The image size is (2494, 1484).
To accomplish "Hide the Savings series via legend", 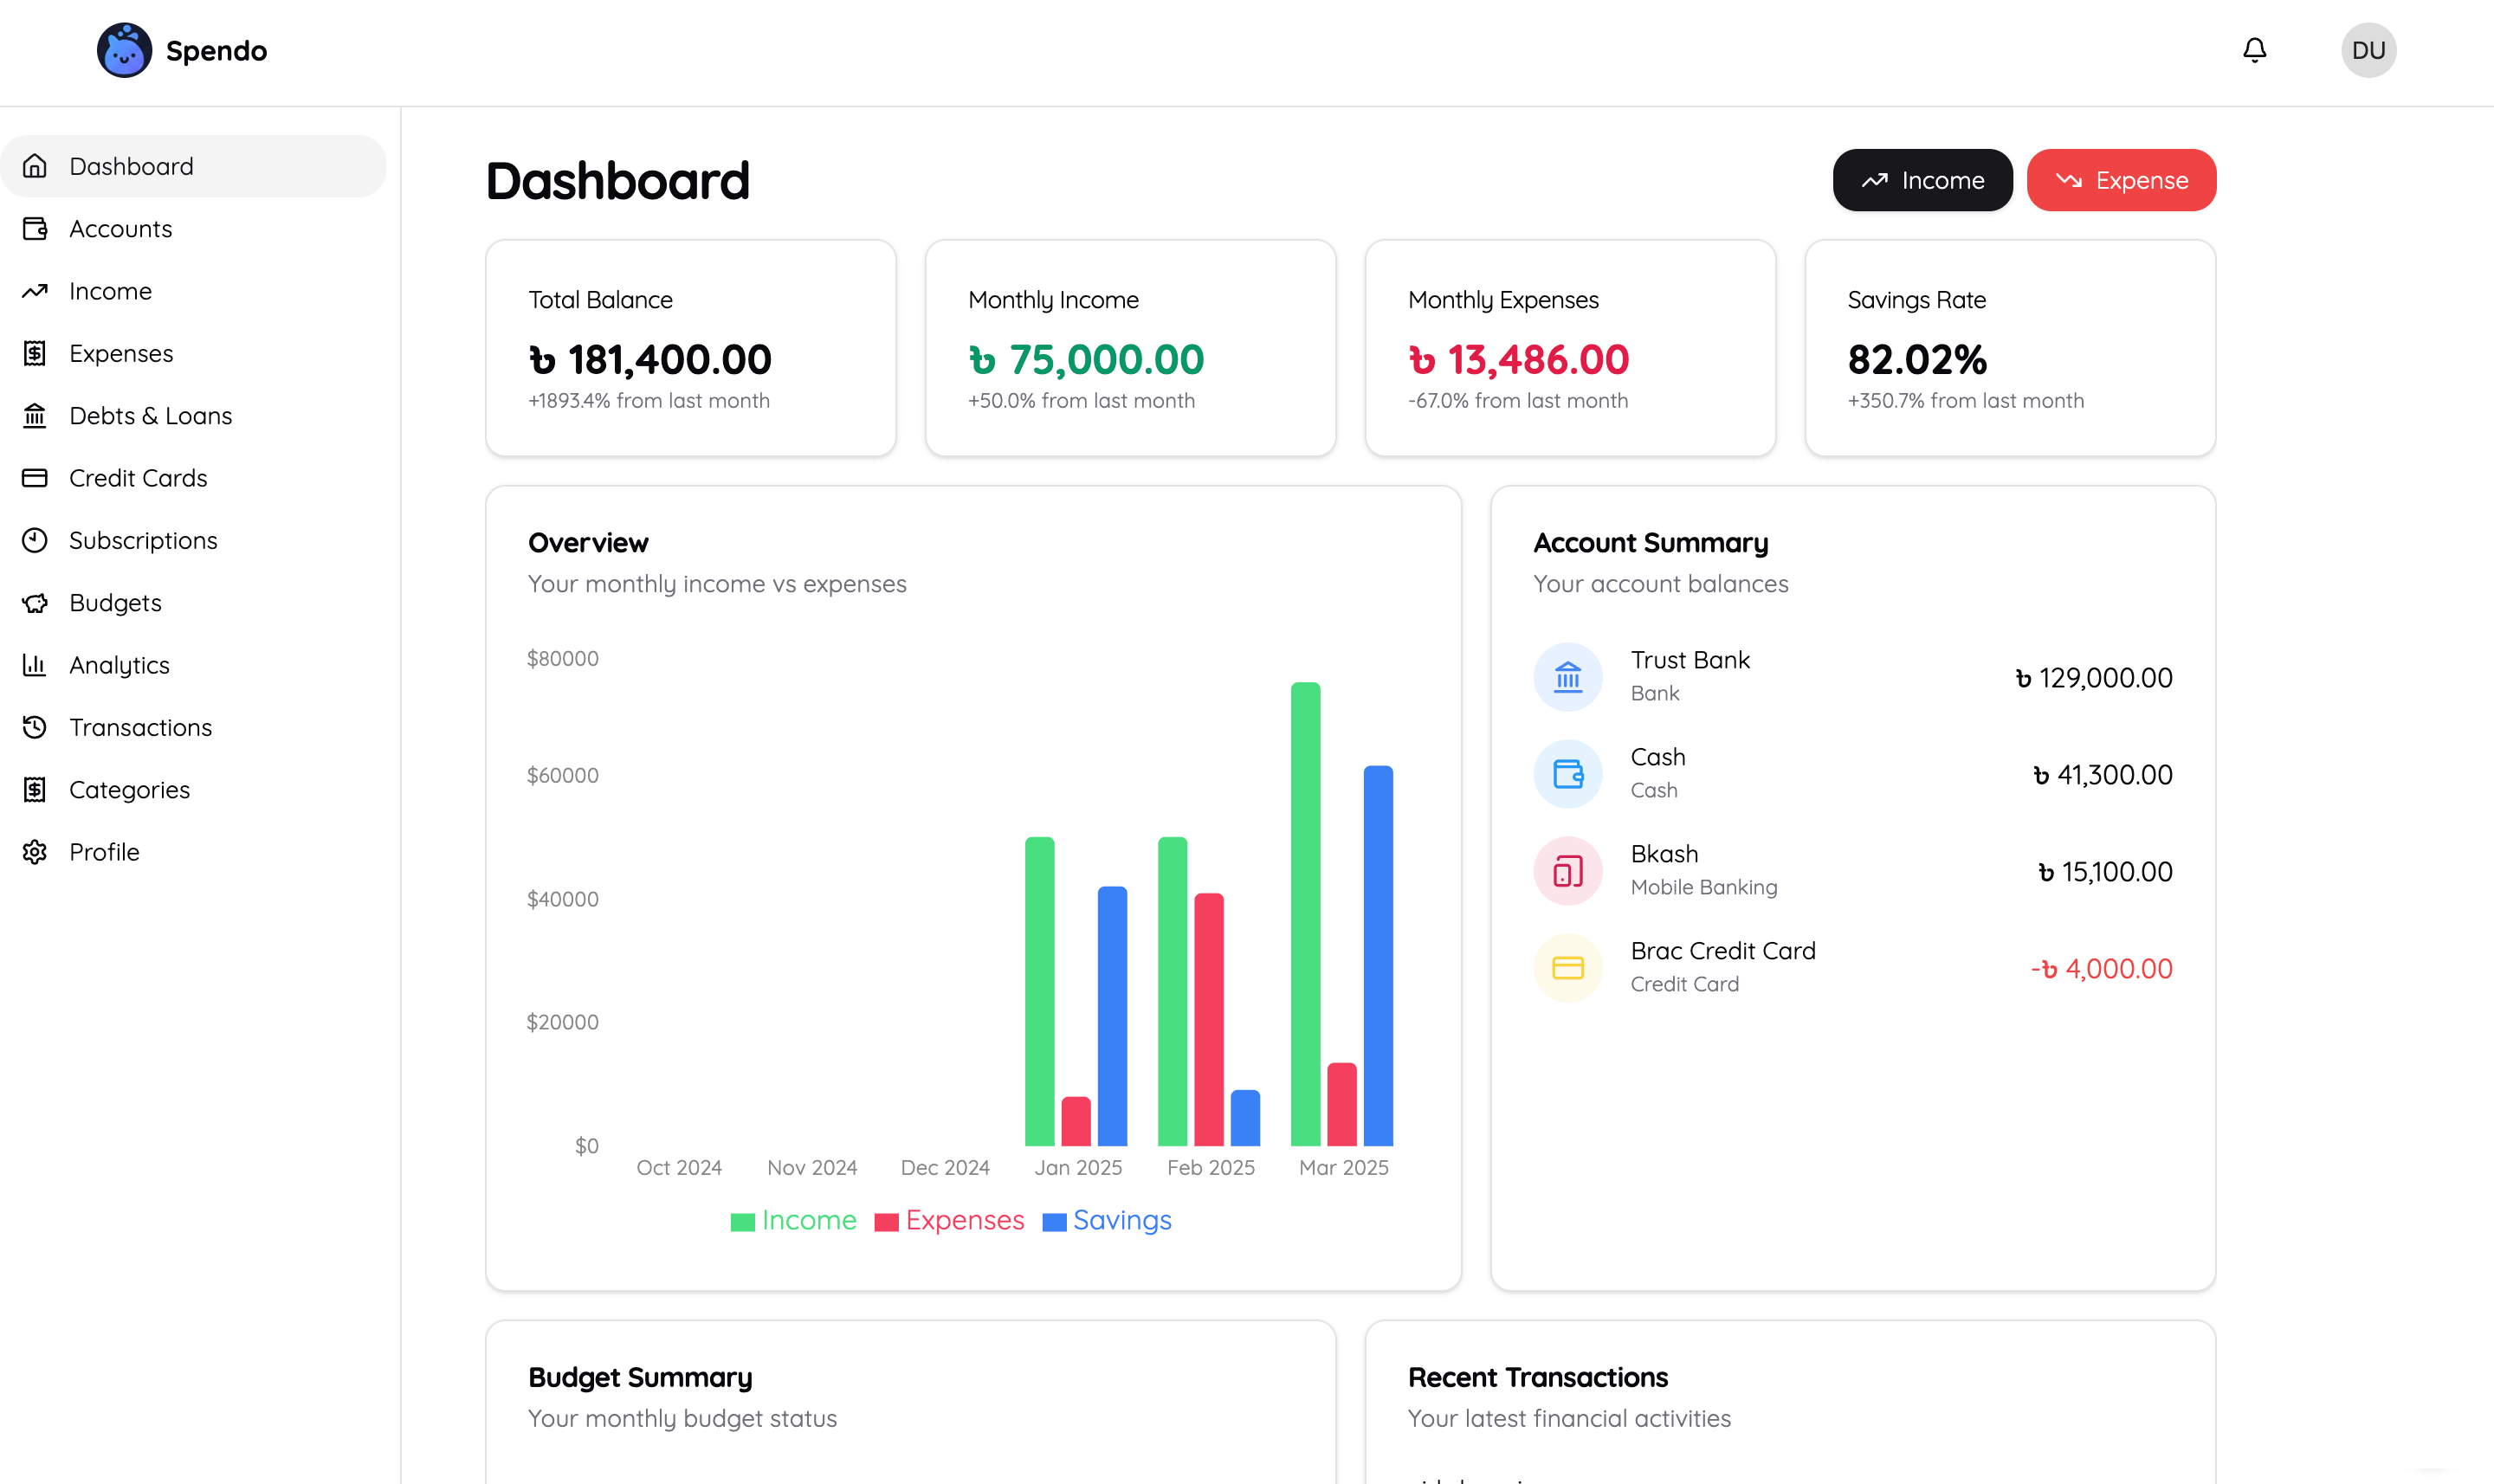I will pos(1106,1220).
